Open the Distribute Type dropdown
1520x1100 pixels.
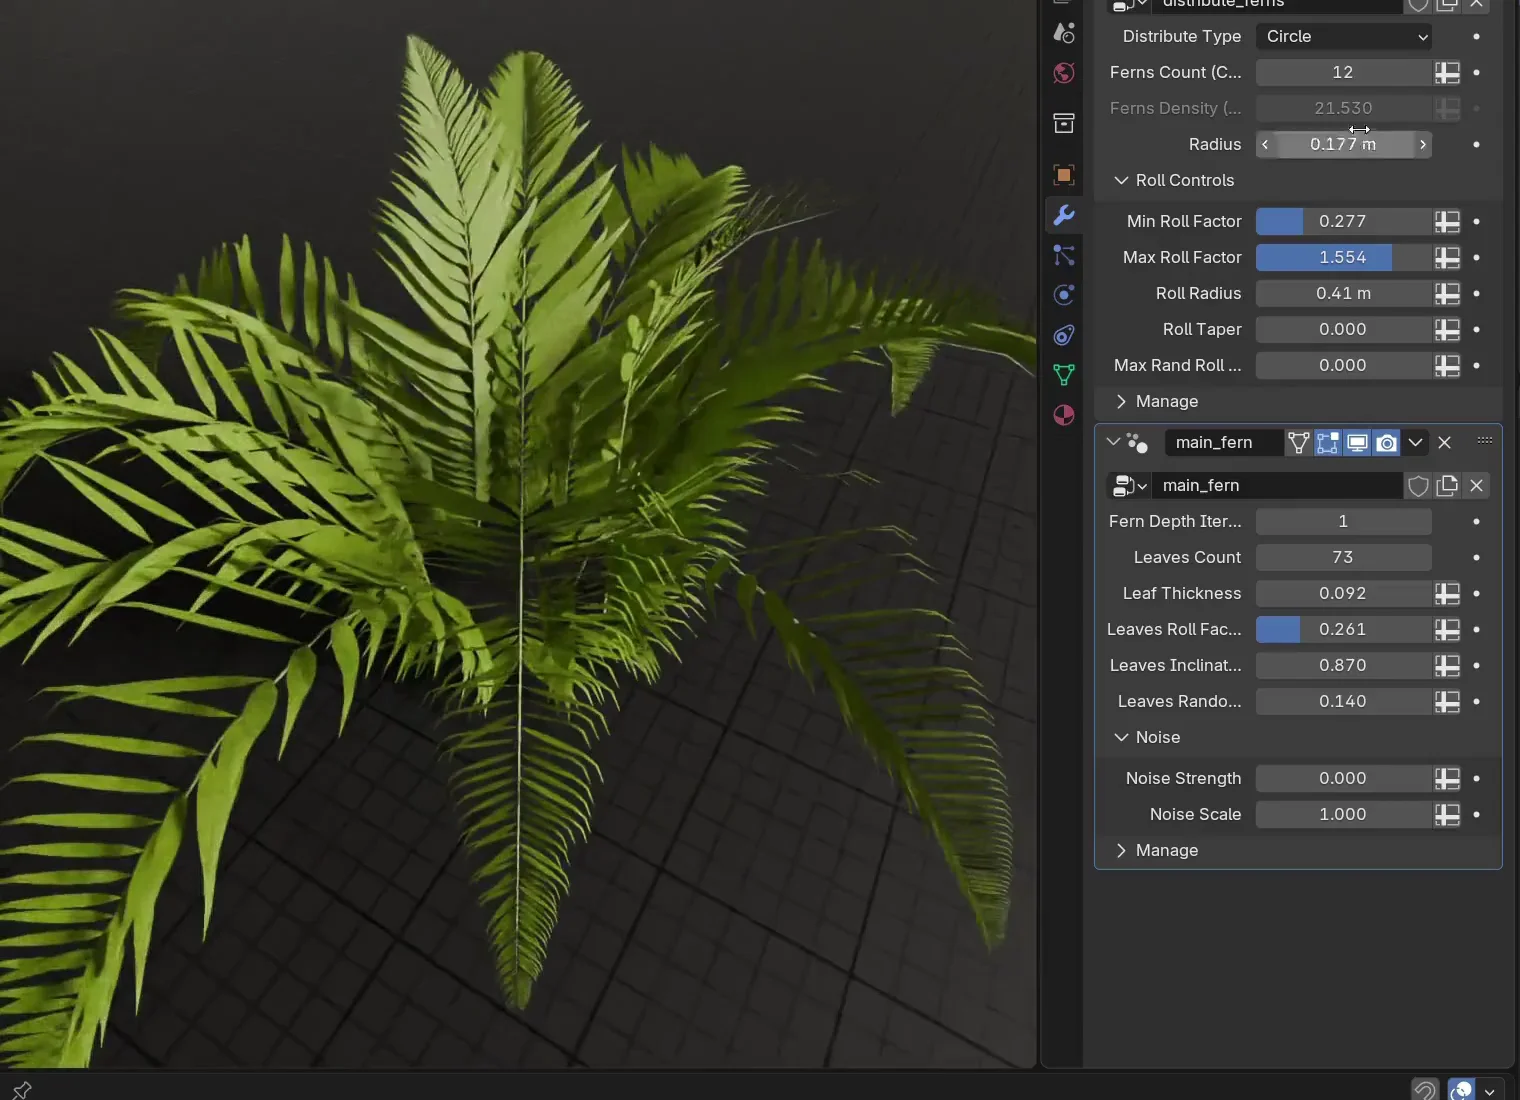(1343, 37)
